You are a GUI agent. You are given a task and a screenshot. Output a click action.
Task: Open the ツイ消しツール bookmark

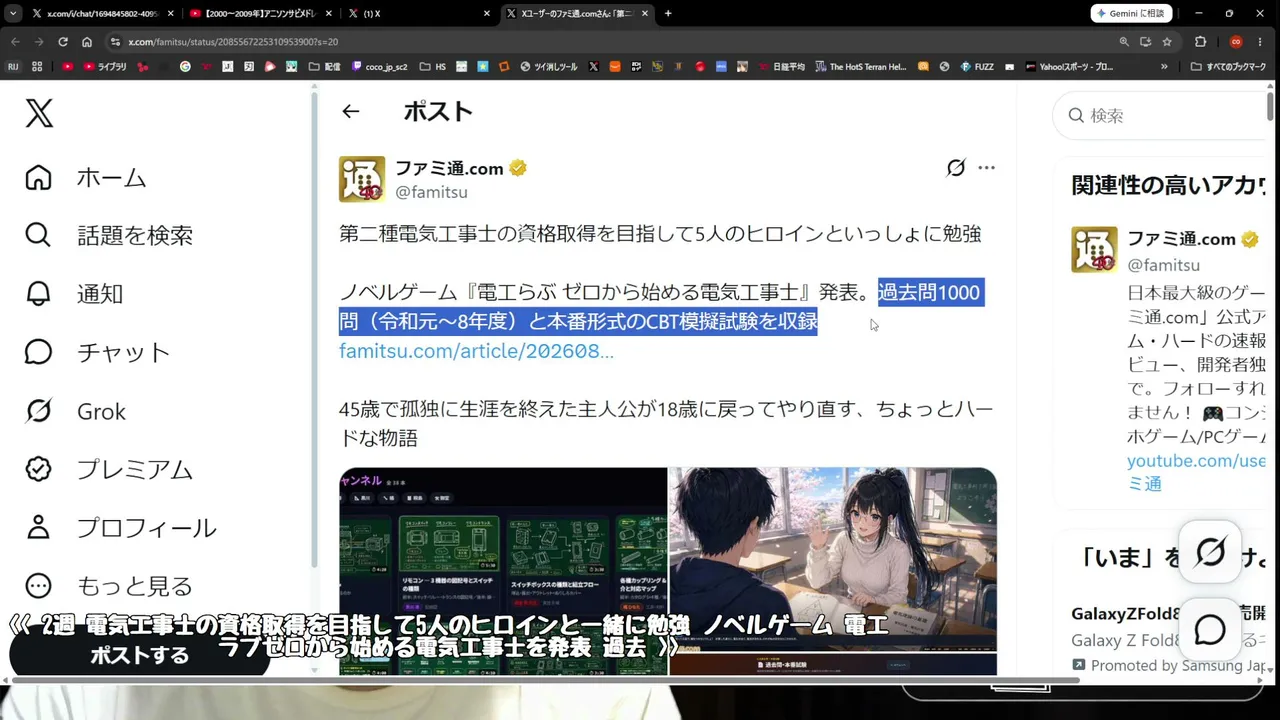click(547, 67)
